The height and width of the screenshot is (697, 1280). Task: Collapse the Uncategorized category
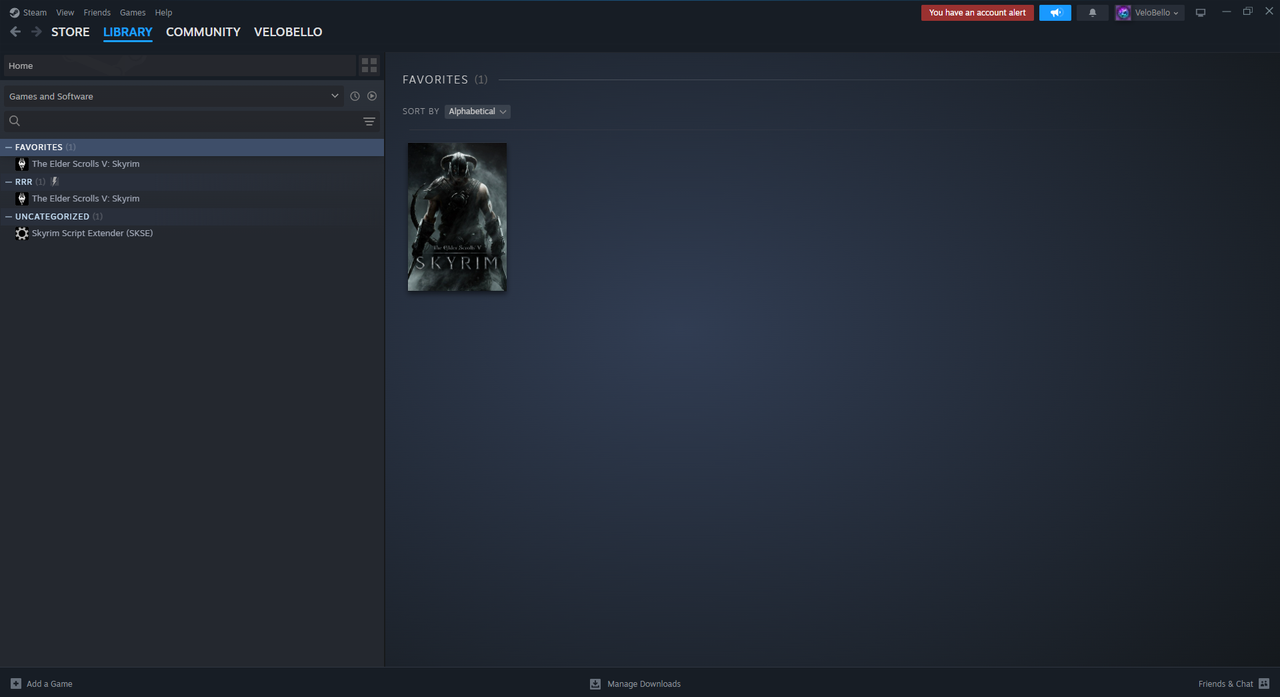click(x=8, y=216)
